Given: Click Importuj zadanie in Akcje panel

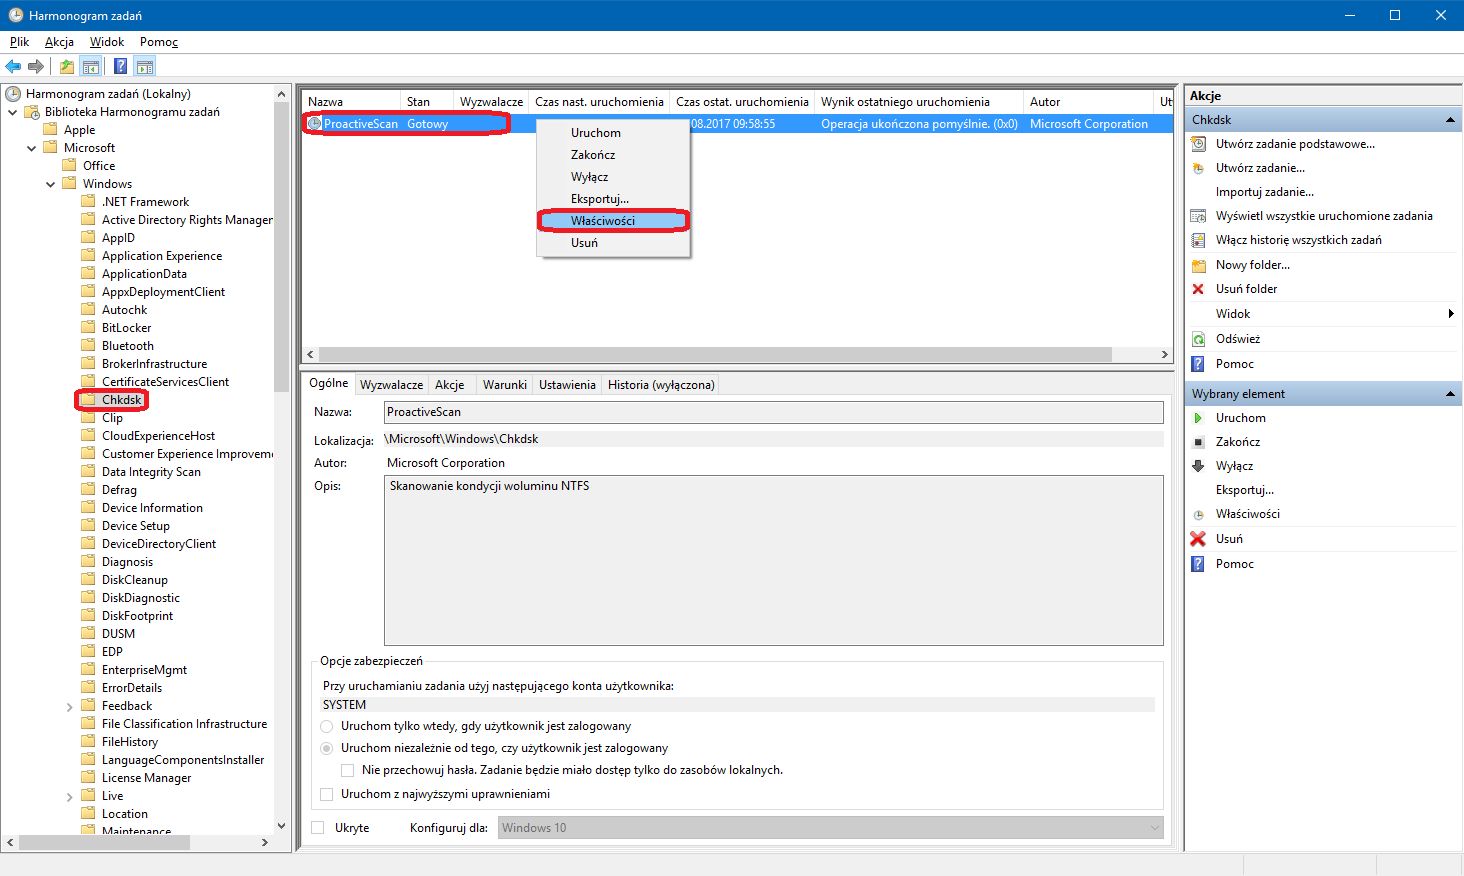Looking at the screenshot, I should pos(1265,192).
